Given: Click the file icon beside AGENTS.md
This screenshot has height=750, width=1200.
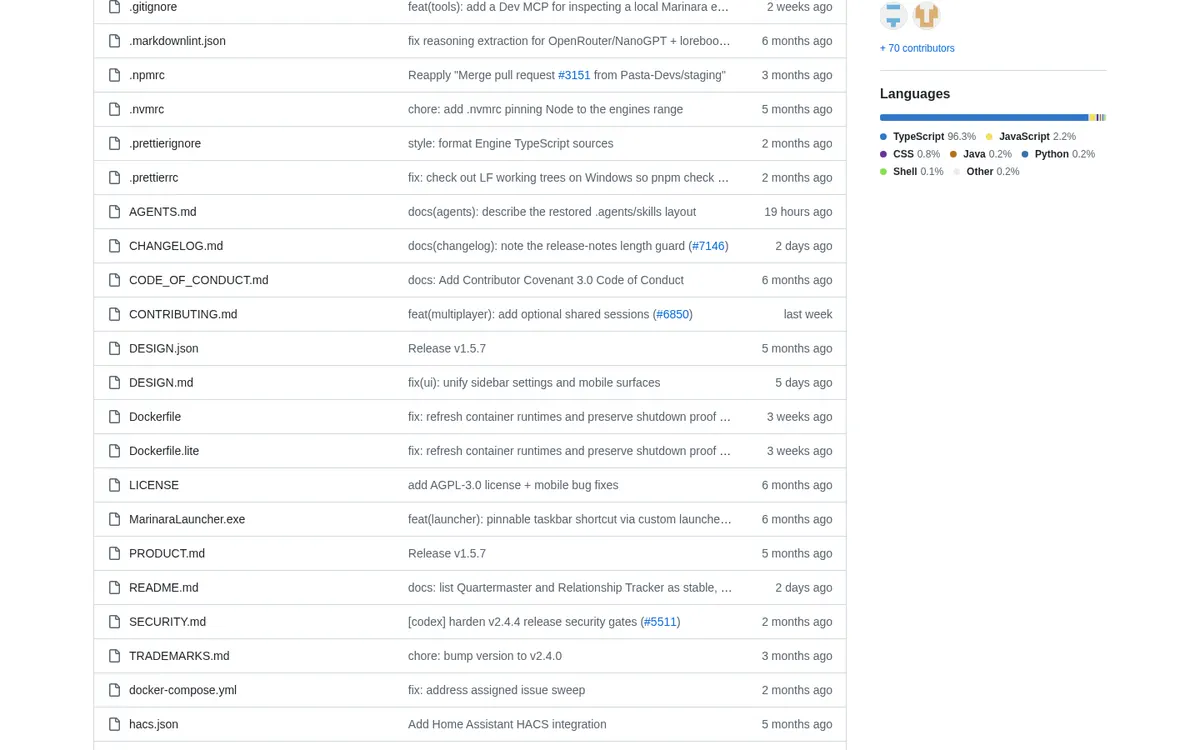Looking at the screenshot, I should 114,212.
